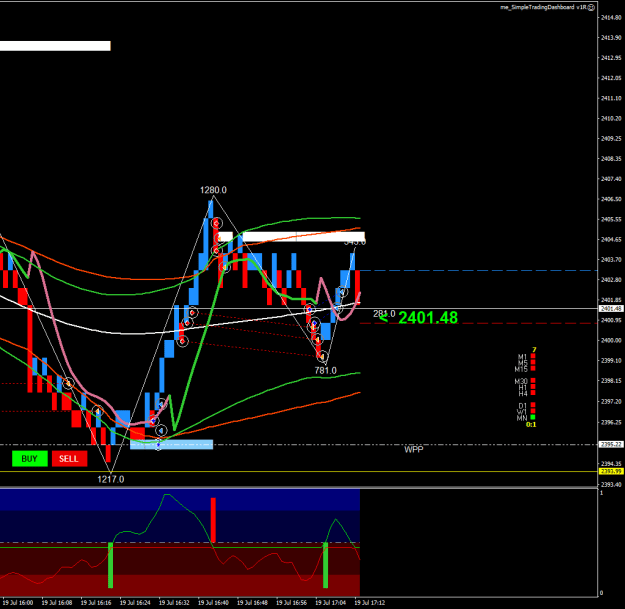Click the red histogram bar in oscillator
Viewport: 625px width, 609px height.
213,520
